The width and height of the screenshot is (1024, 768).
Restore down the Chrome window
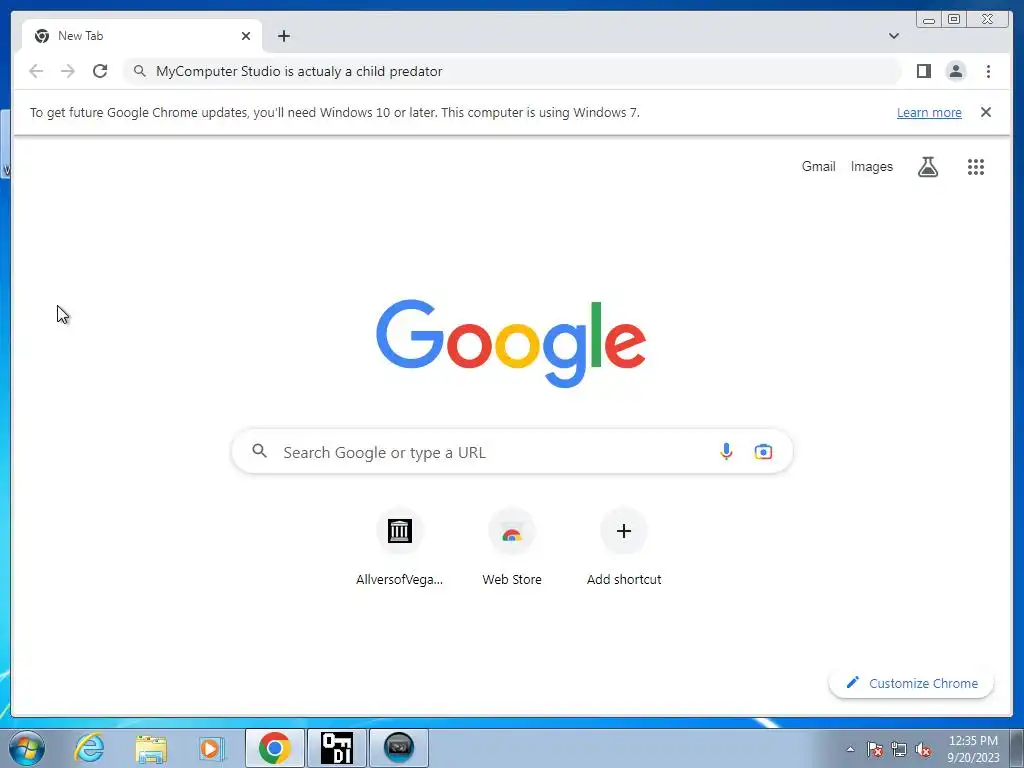click(954, 20)
